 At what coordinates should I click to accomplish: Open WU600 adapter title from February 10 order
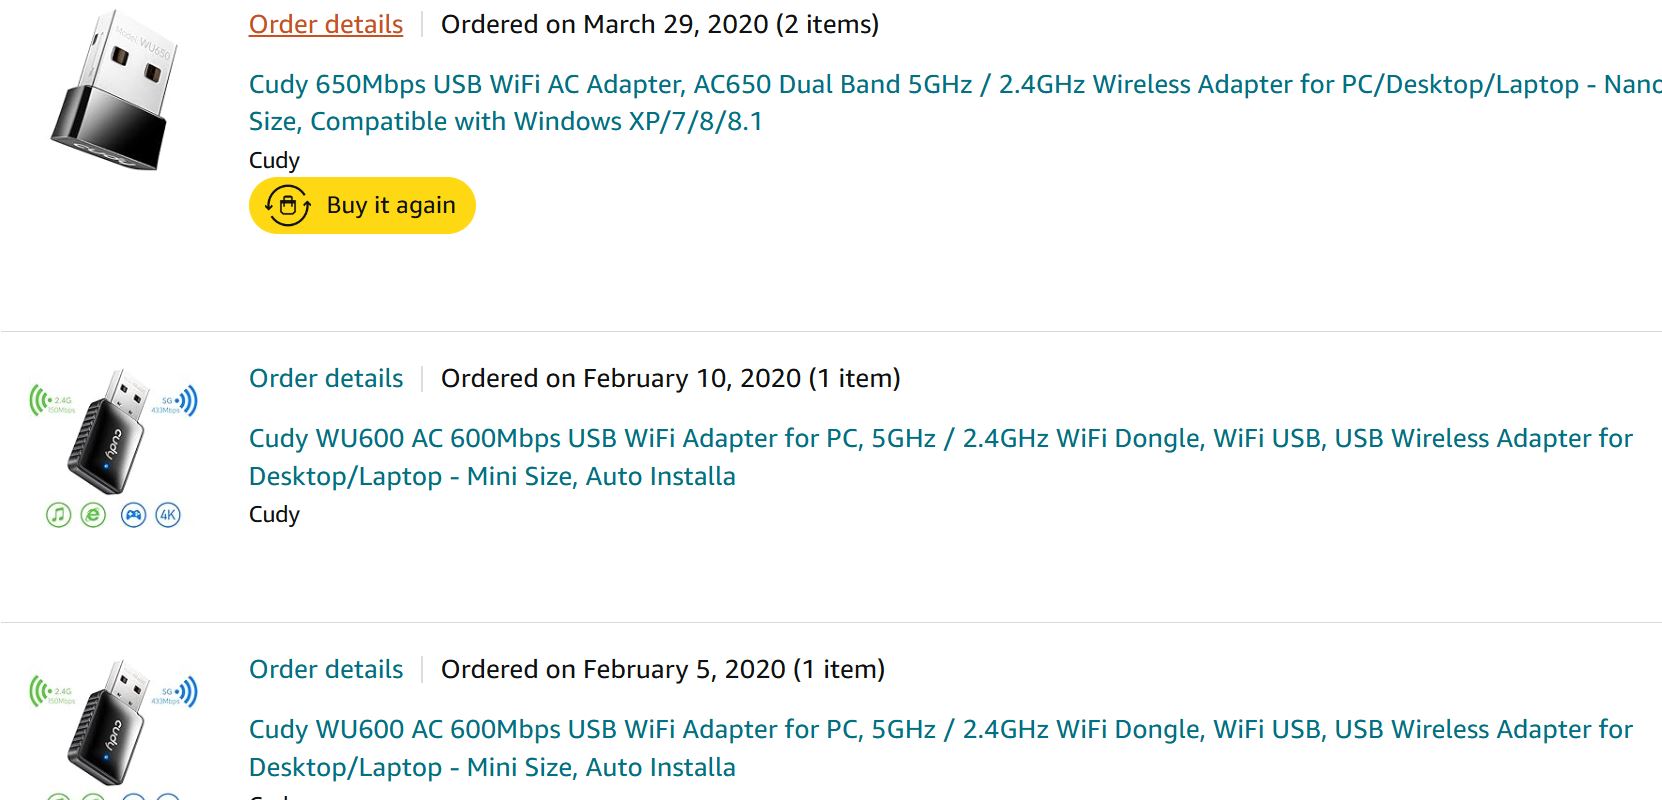[x=941, y=457]
